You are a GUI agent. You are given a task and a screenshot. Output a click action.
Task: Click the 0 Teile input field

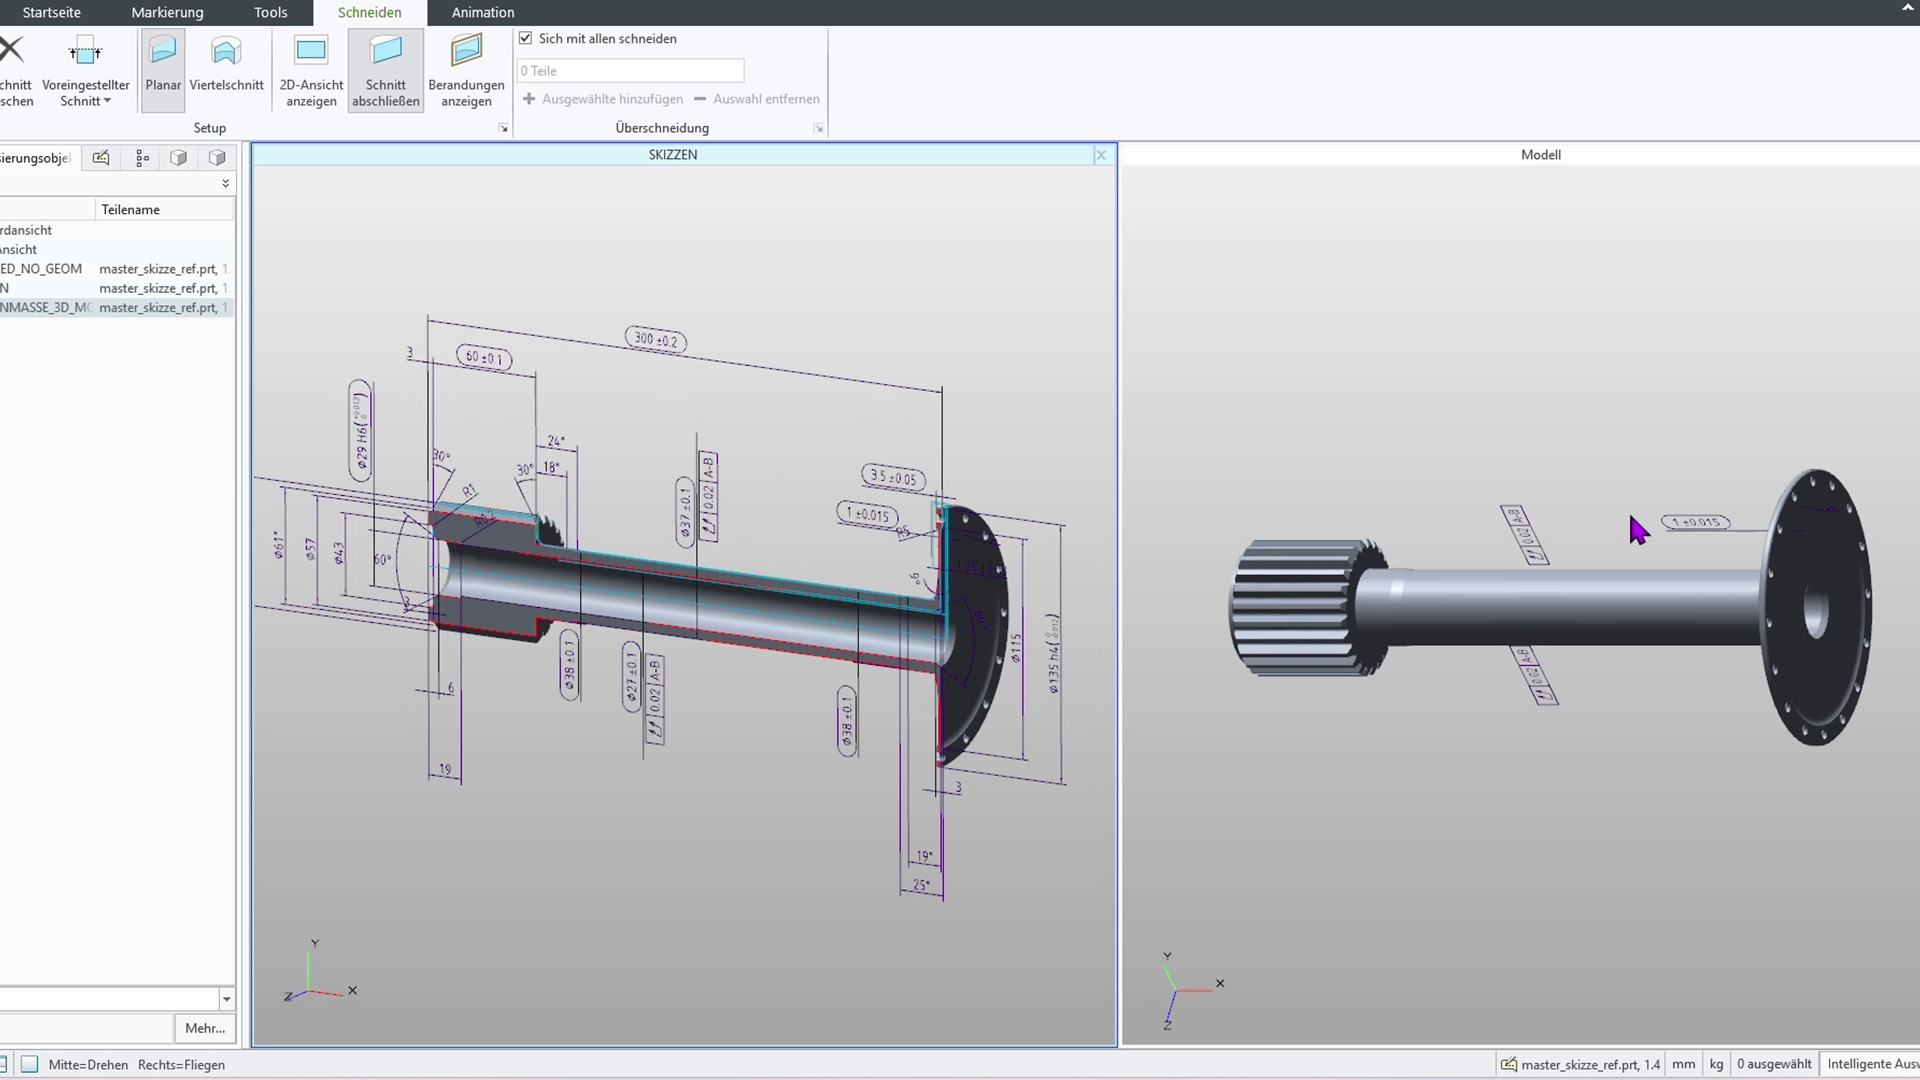[631, 71]
